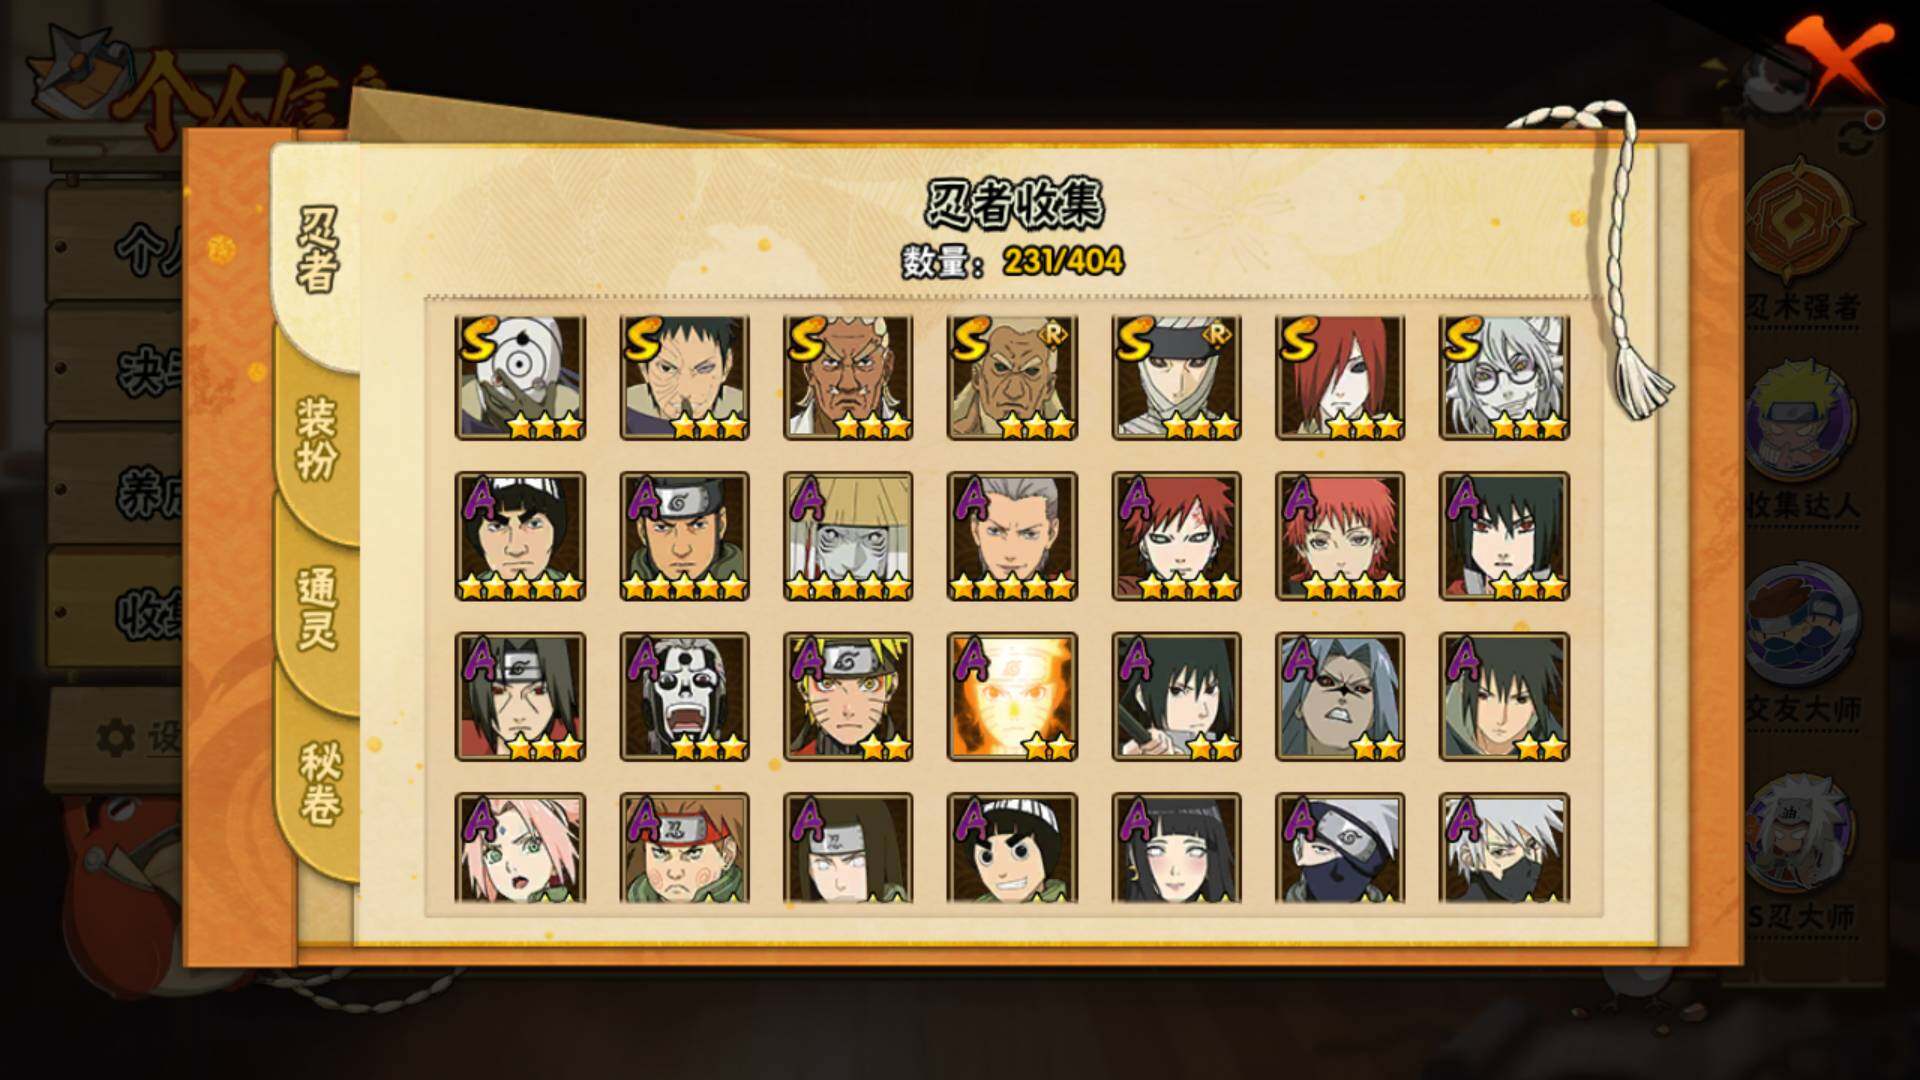Select the masked Tobi S-rank ninja
This screenshot has height=1080, width=1920.
tap(520, 378)
